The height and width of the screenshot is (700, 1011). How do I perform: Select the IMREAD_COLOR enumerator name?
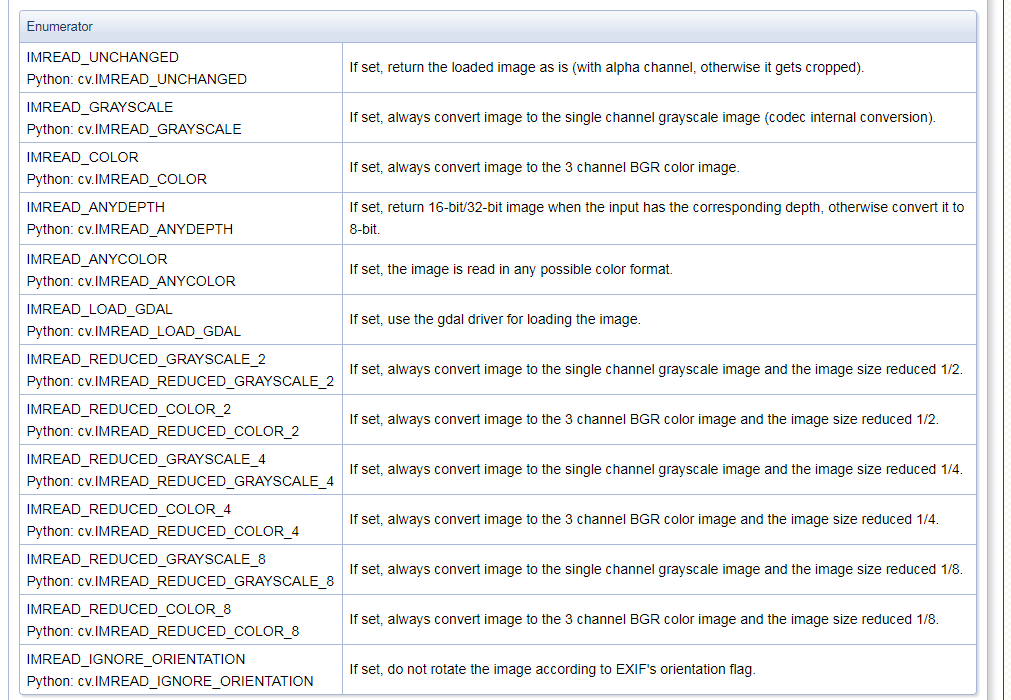pos(83,157)
